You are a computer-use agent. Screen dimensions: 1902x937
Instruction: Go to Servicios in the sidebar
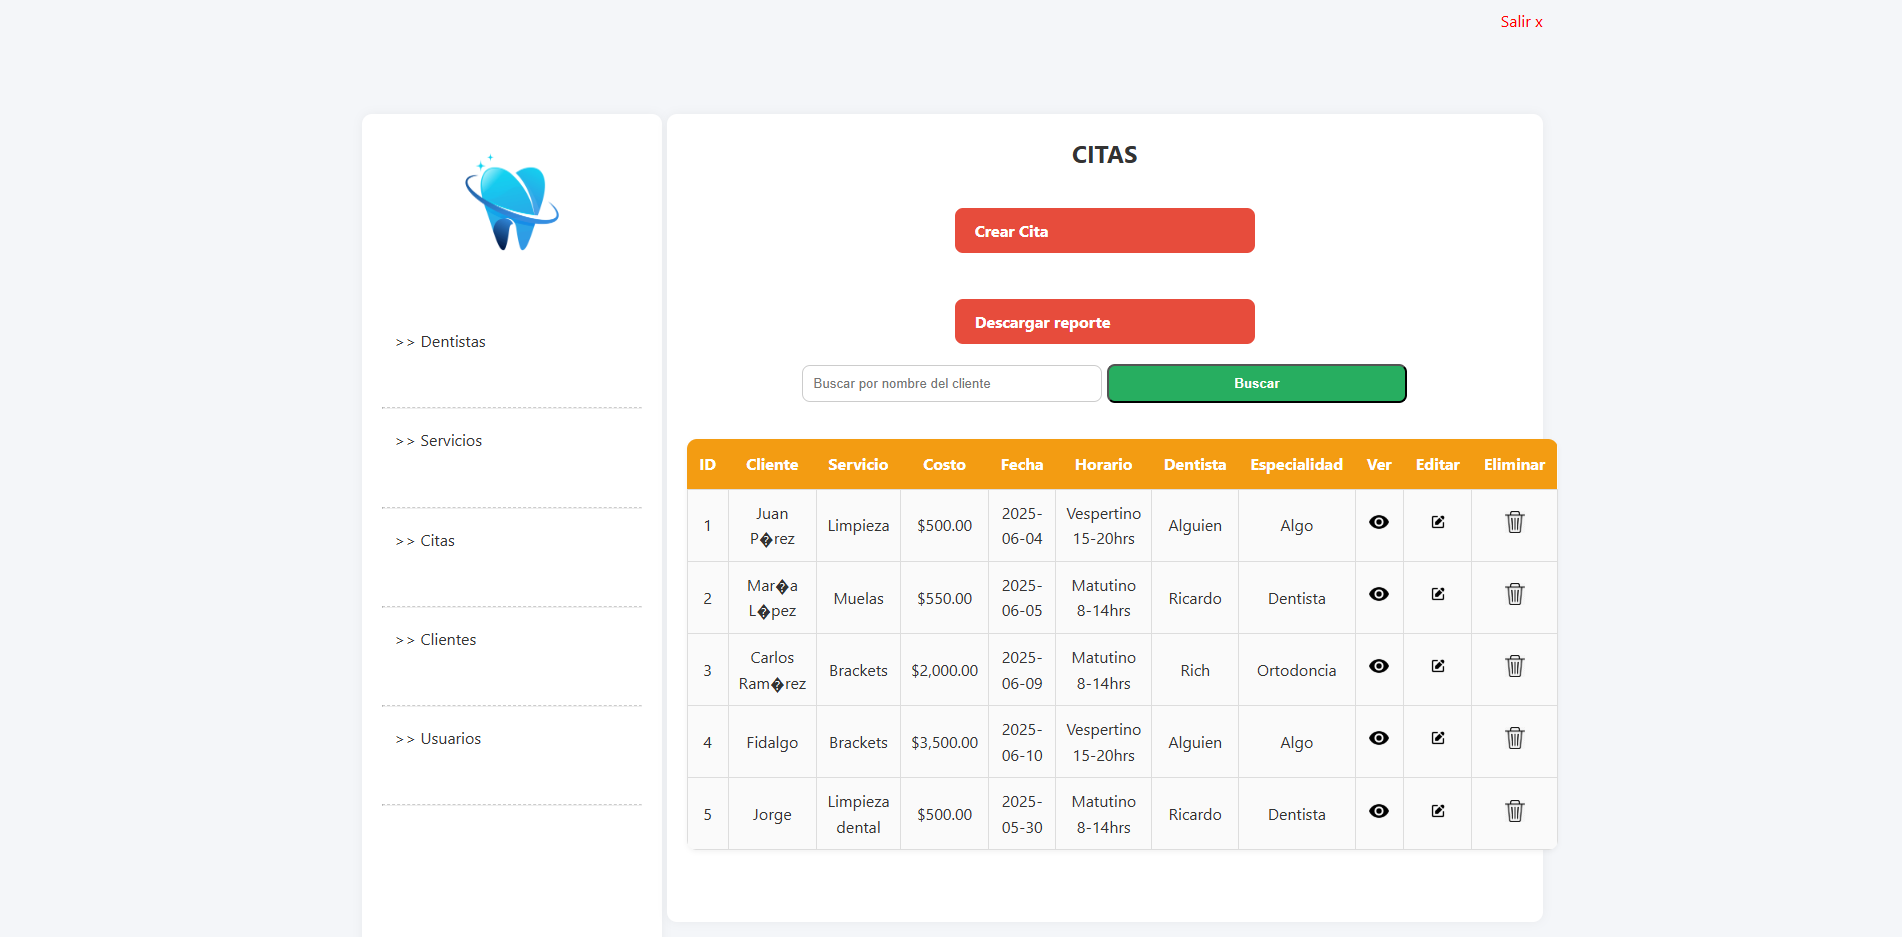pyautogui.click(x=450, y=441)
